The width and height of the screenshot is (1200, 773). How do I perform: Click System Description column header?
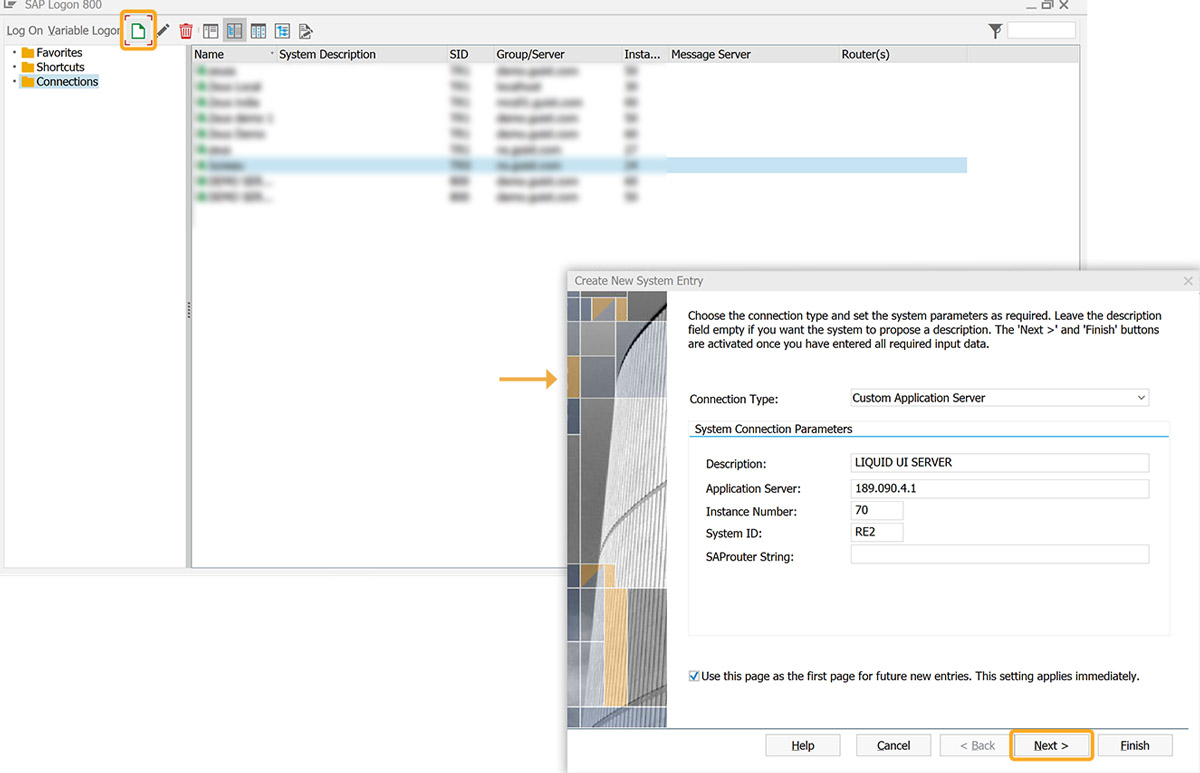point(360,54)
